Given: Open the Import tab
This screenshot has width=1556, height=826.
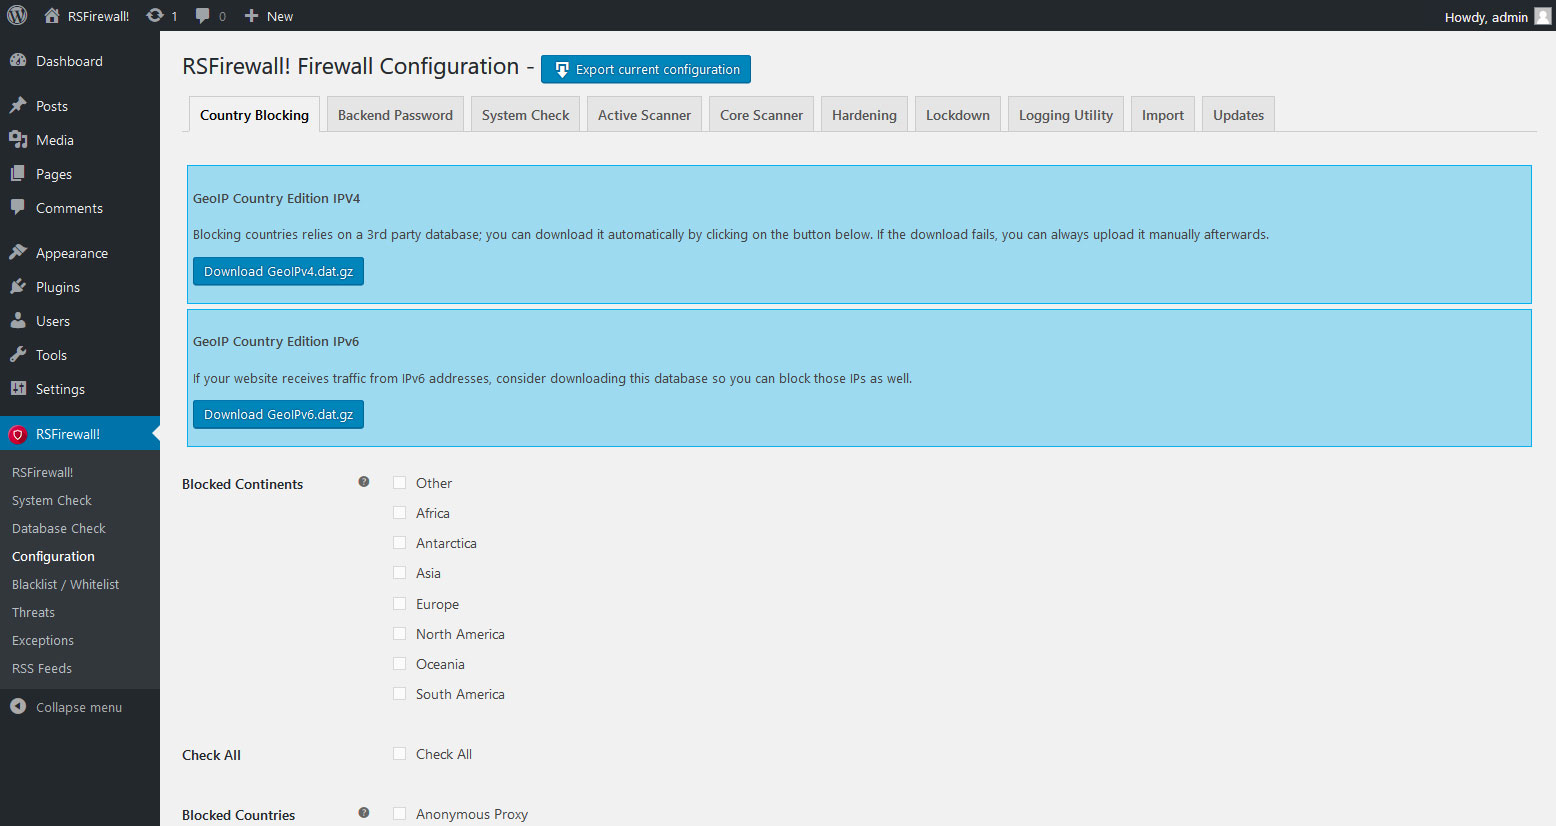Looking at the screenshot, I should click(1163, 115).
